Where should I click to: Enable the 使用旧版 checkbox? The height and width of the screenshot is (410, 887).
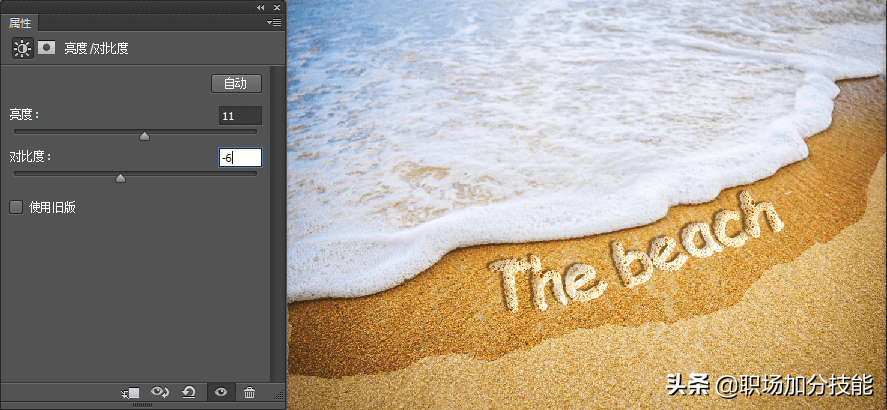coord(16,208)
